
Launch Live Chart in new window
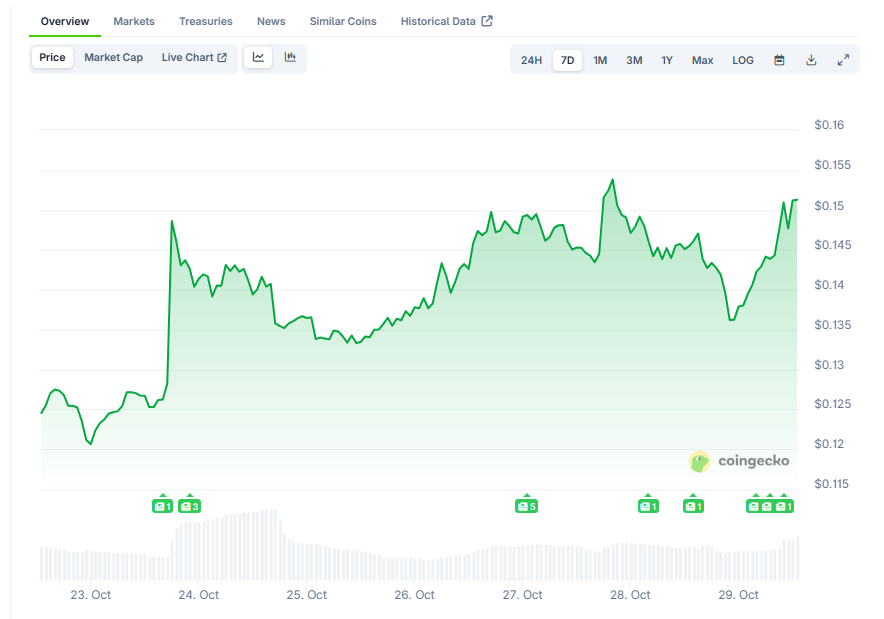(x=194, y=58)
